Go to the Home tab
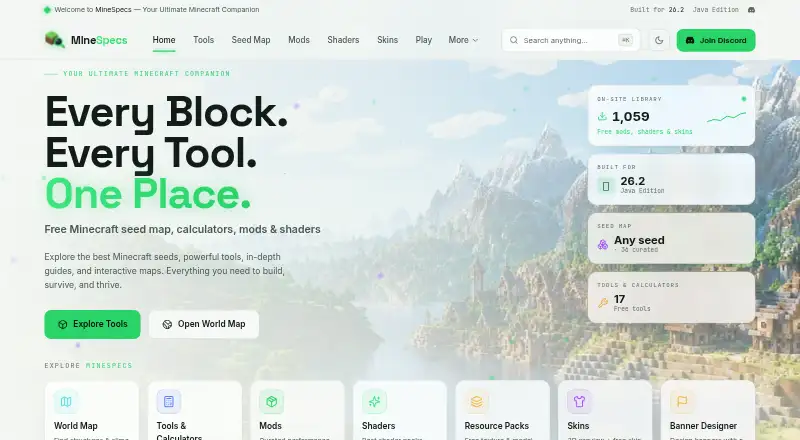Image resolution: width=800 pixels, height=440 pixels. (x=164, y=40)
